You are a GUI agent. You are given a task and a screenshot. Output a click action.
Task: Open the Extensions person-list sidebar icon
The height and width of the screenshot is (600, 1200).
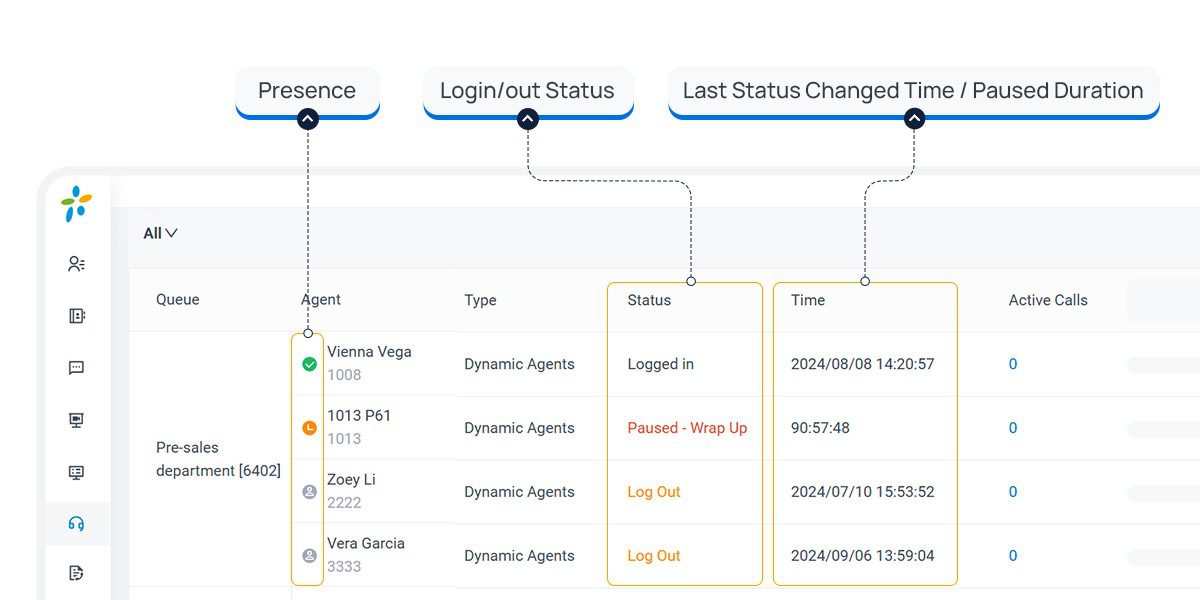76,264
